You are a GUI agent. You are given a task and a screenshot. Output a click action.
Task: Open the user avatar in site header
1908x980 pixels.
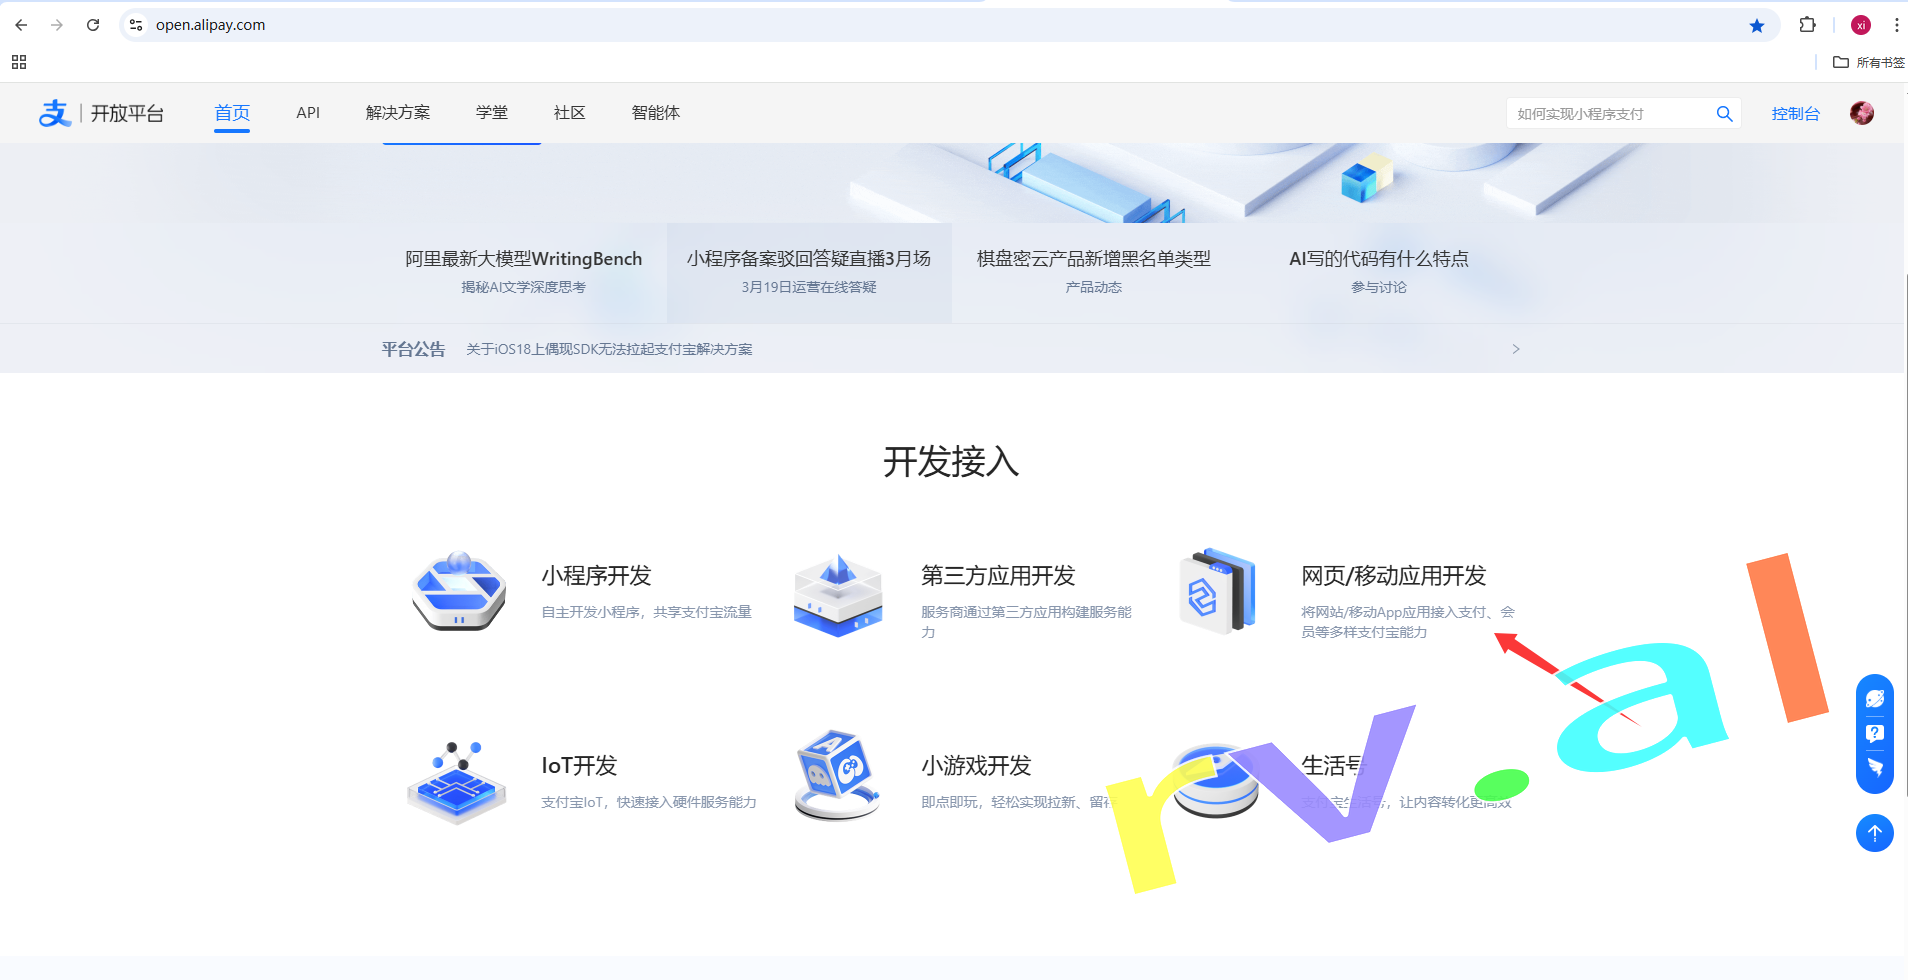[x=1862, y=113]
